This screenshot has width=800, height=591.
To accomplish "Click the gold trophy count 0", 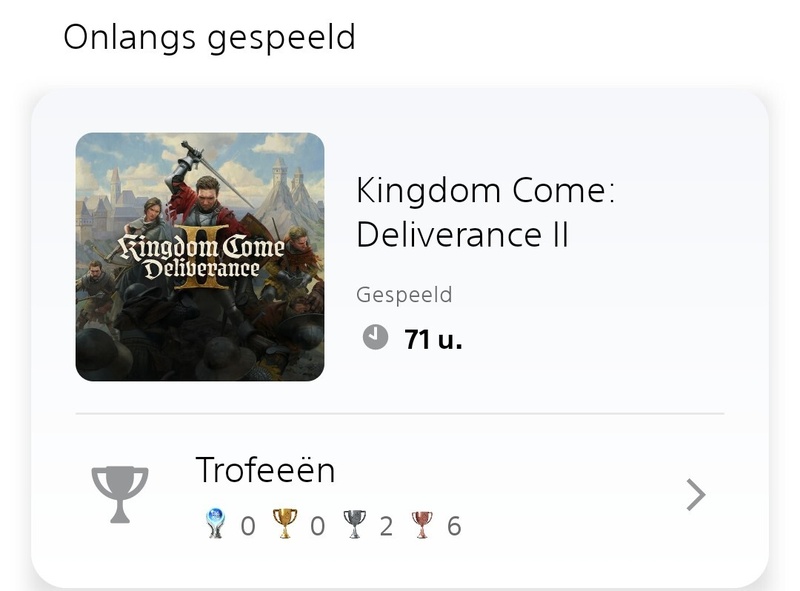I will (317, 525).
